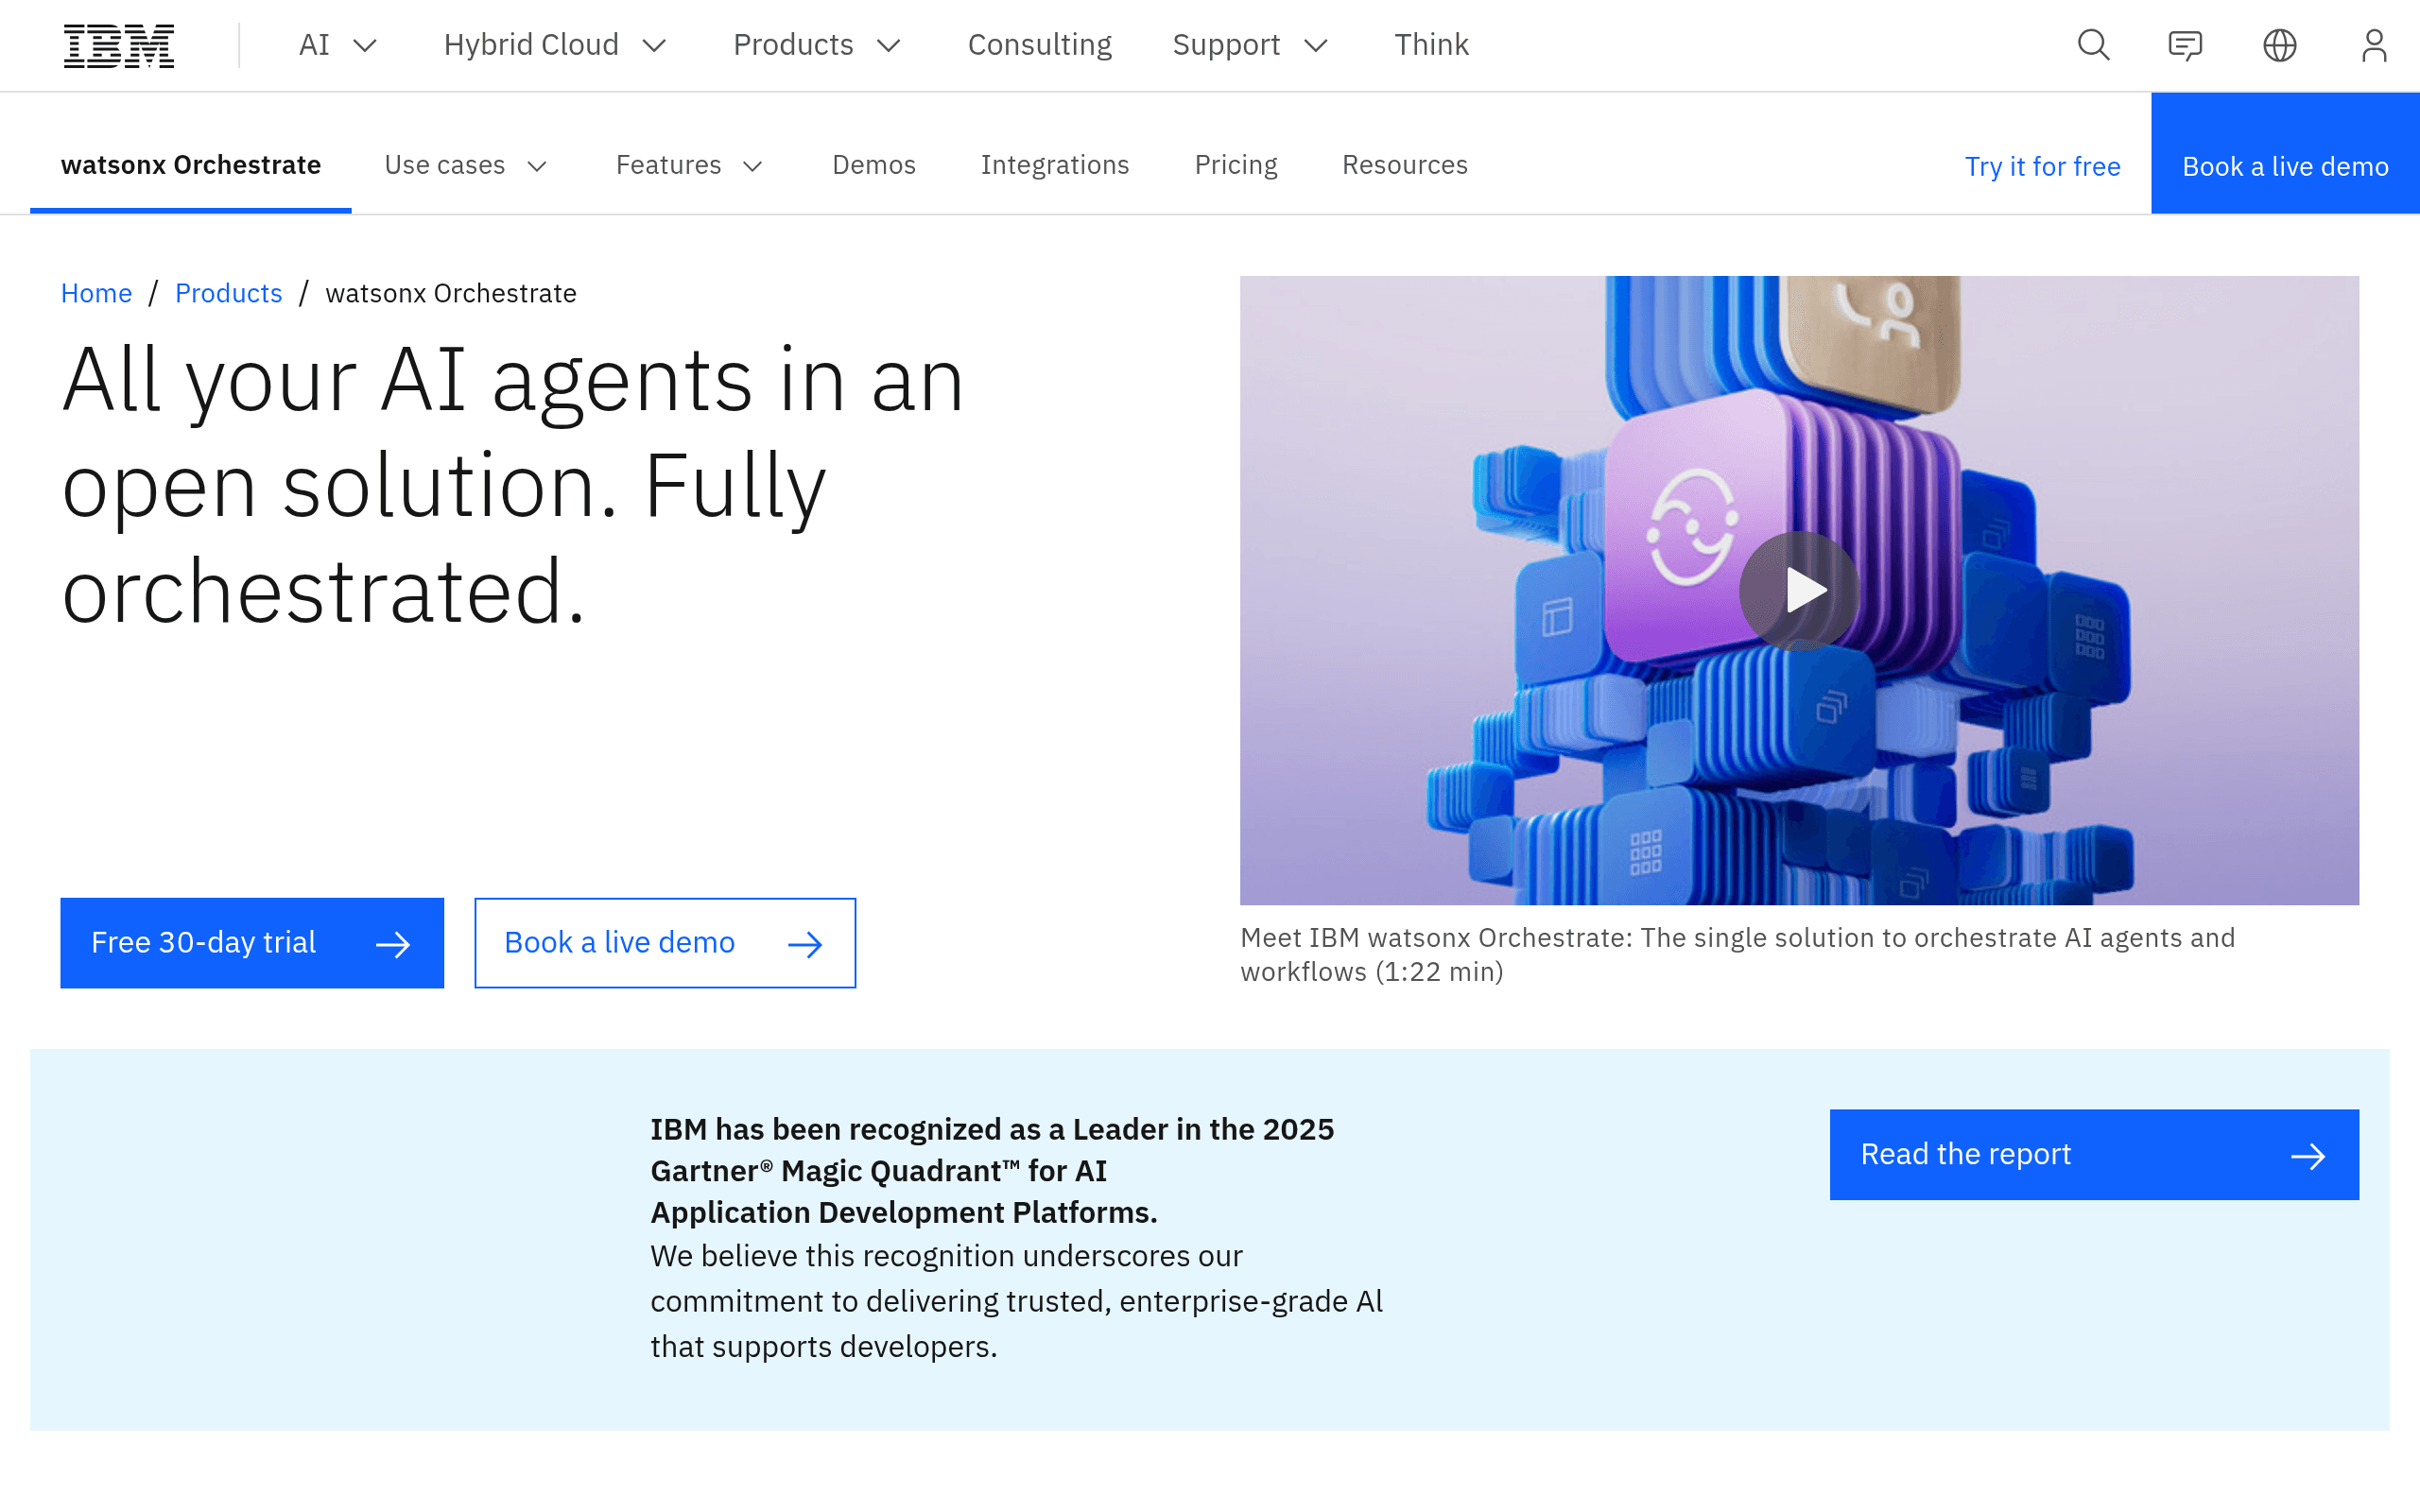Expand the Use cases dropdown
The width and height of the screenshot is (2420, 1512).
tap(465, 165)
